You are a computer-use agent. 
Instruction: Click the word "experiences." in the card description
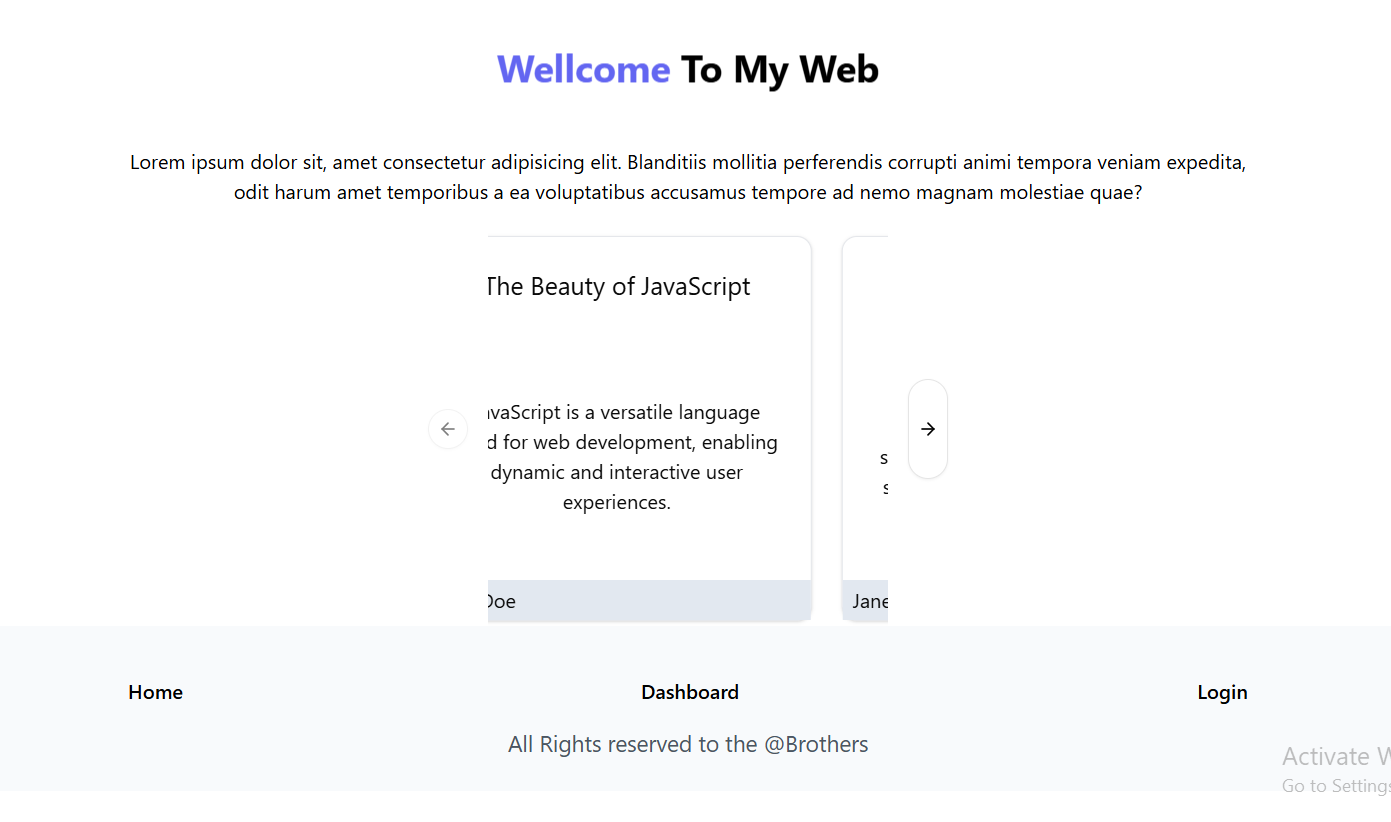[x=617, y=502]
